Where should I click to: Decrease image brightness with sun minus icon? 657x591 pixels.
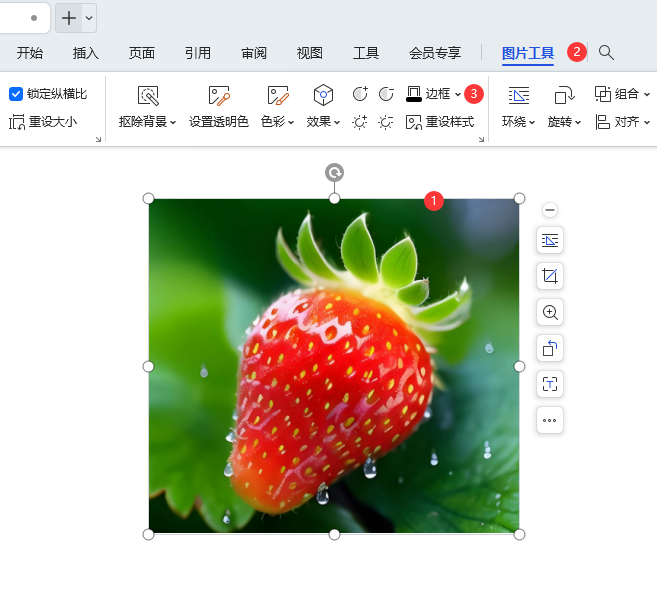point(386,122)
